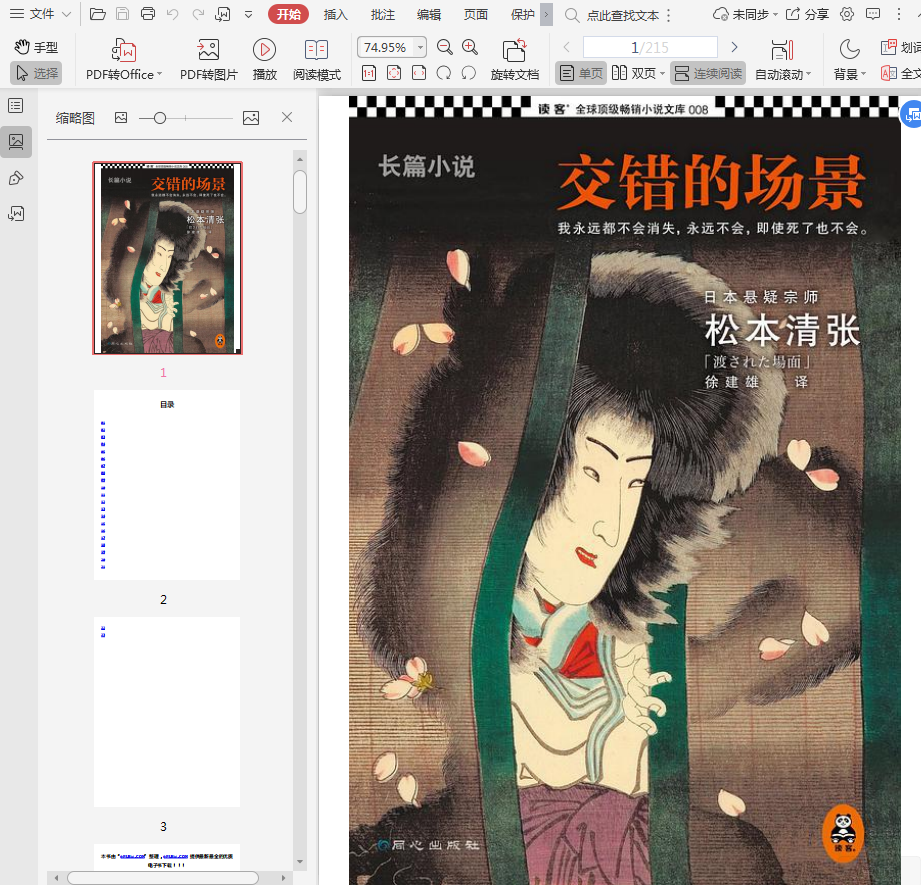Select the 选择 selection tool

(x=36, y=73)
